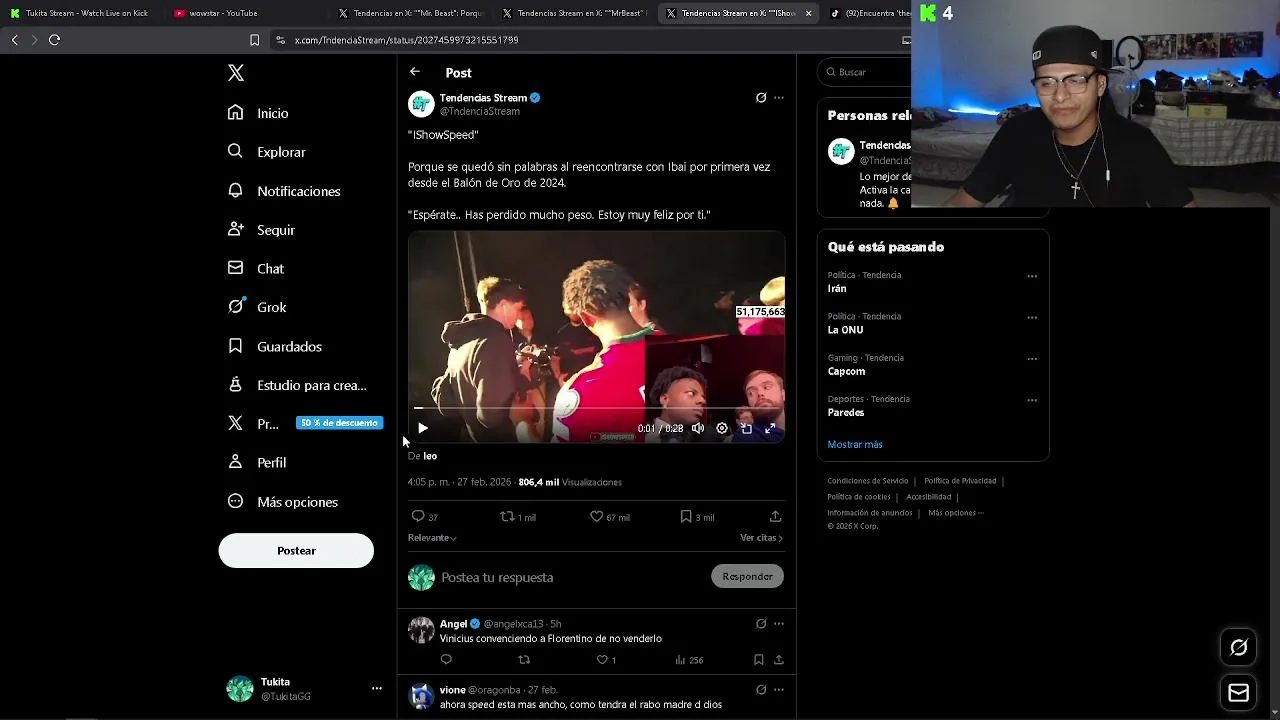
Task: Open the Grok floating button
Action: pos(1238,648)
